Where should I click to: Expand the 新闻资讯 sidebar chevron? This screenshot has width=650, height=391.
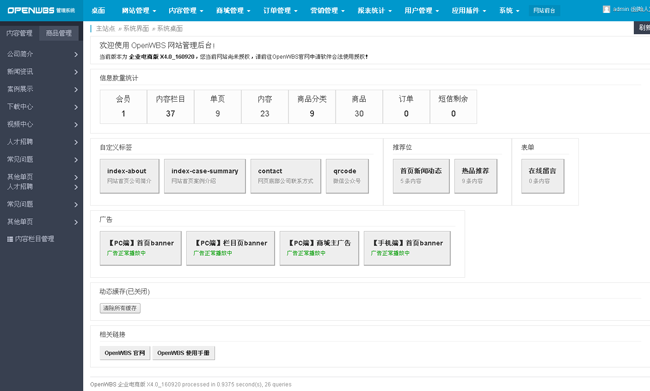click(76, 72)
